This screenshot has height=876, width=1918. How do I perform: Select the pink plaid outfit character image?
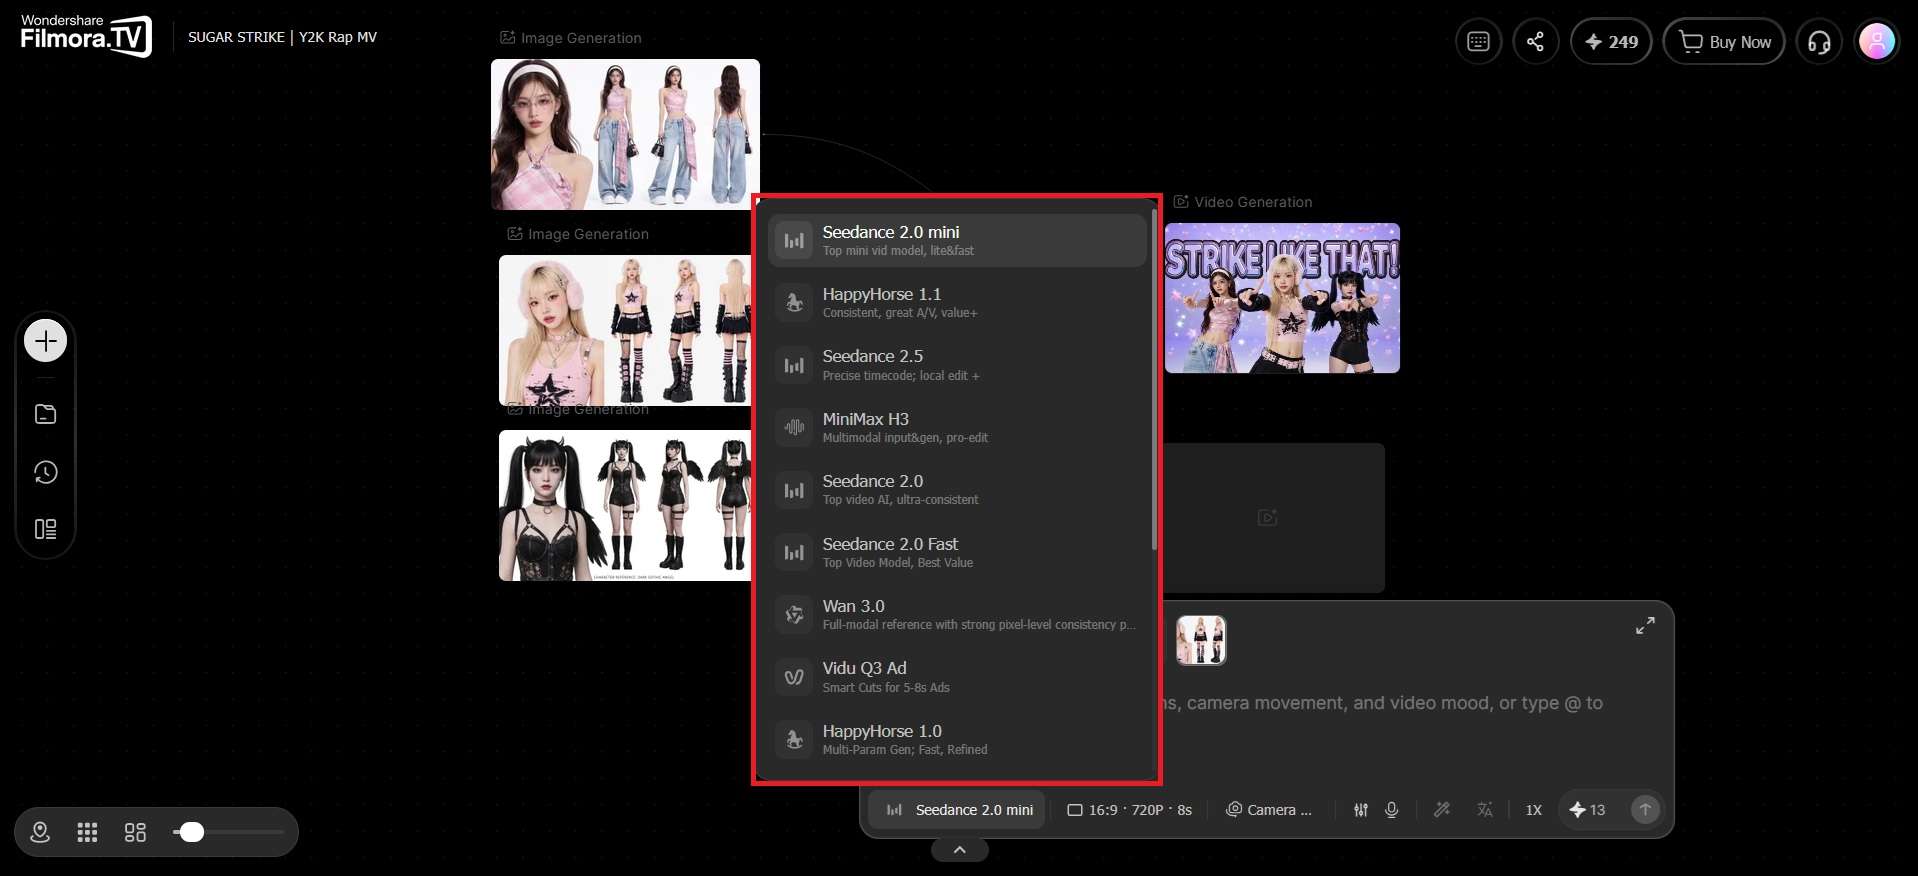(x=625, y=134)
